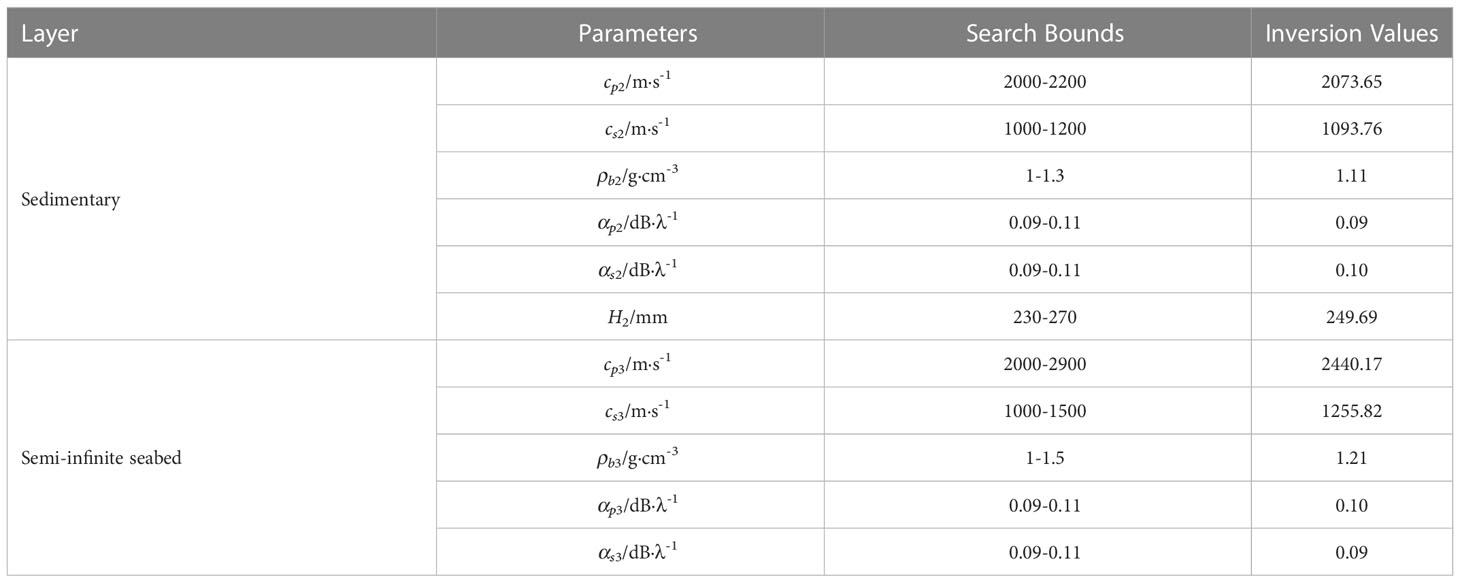Click the 1-1.5 search bounds cell
This screenshot has width=1460, height=583.
[1038, 458]
